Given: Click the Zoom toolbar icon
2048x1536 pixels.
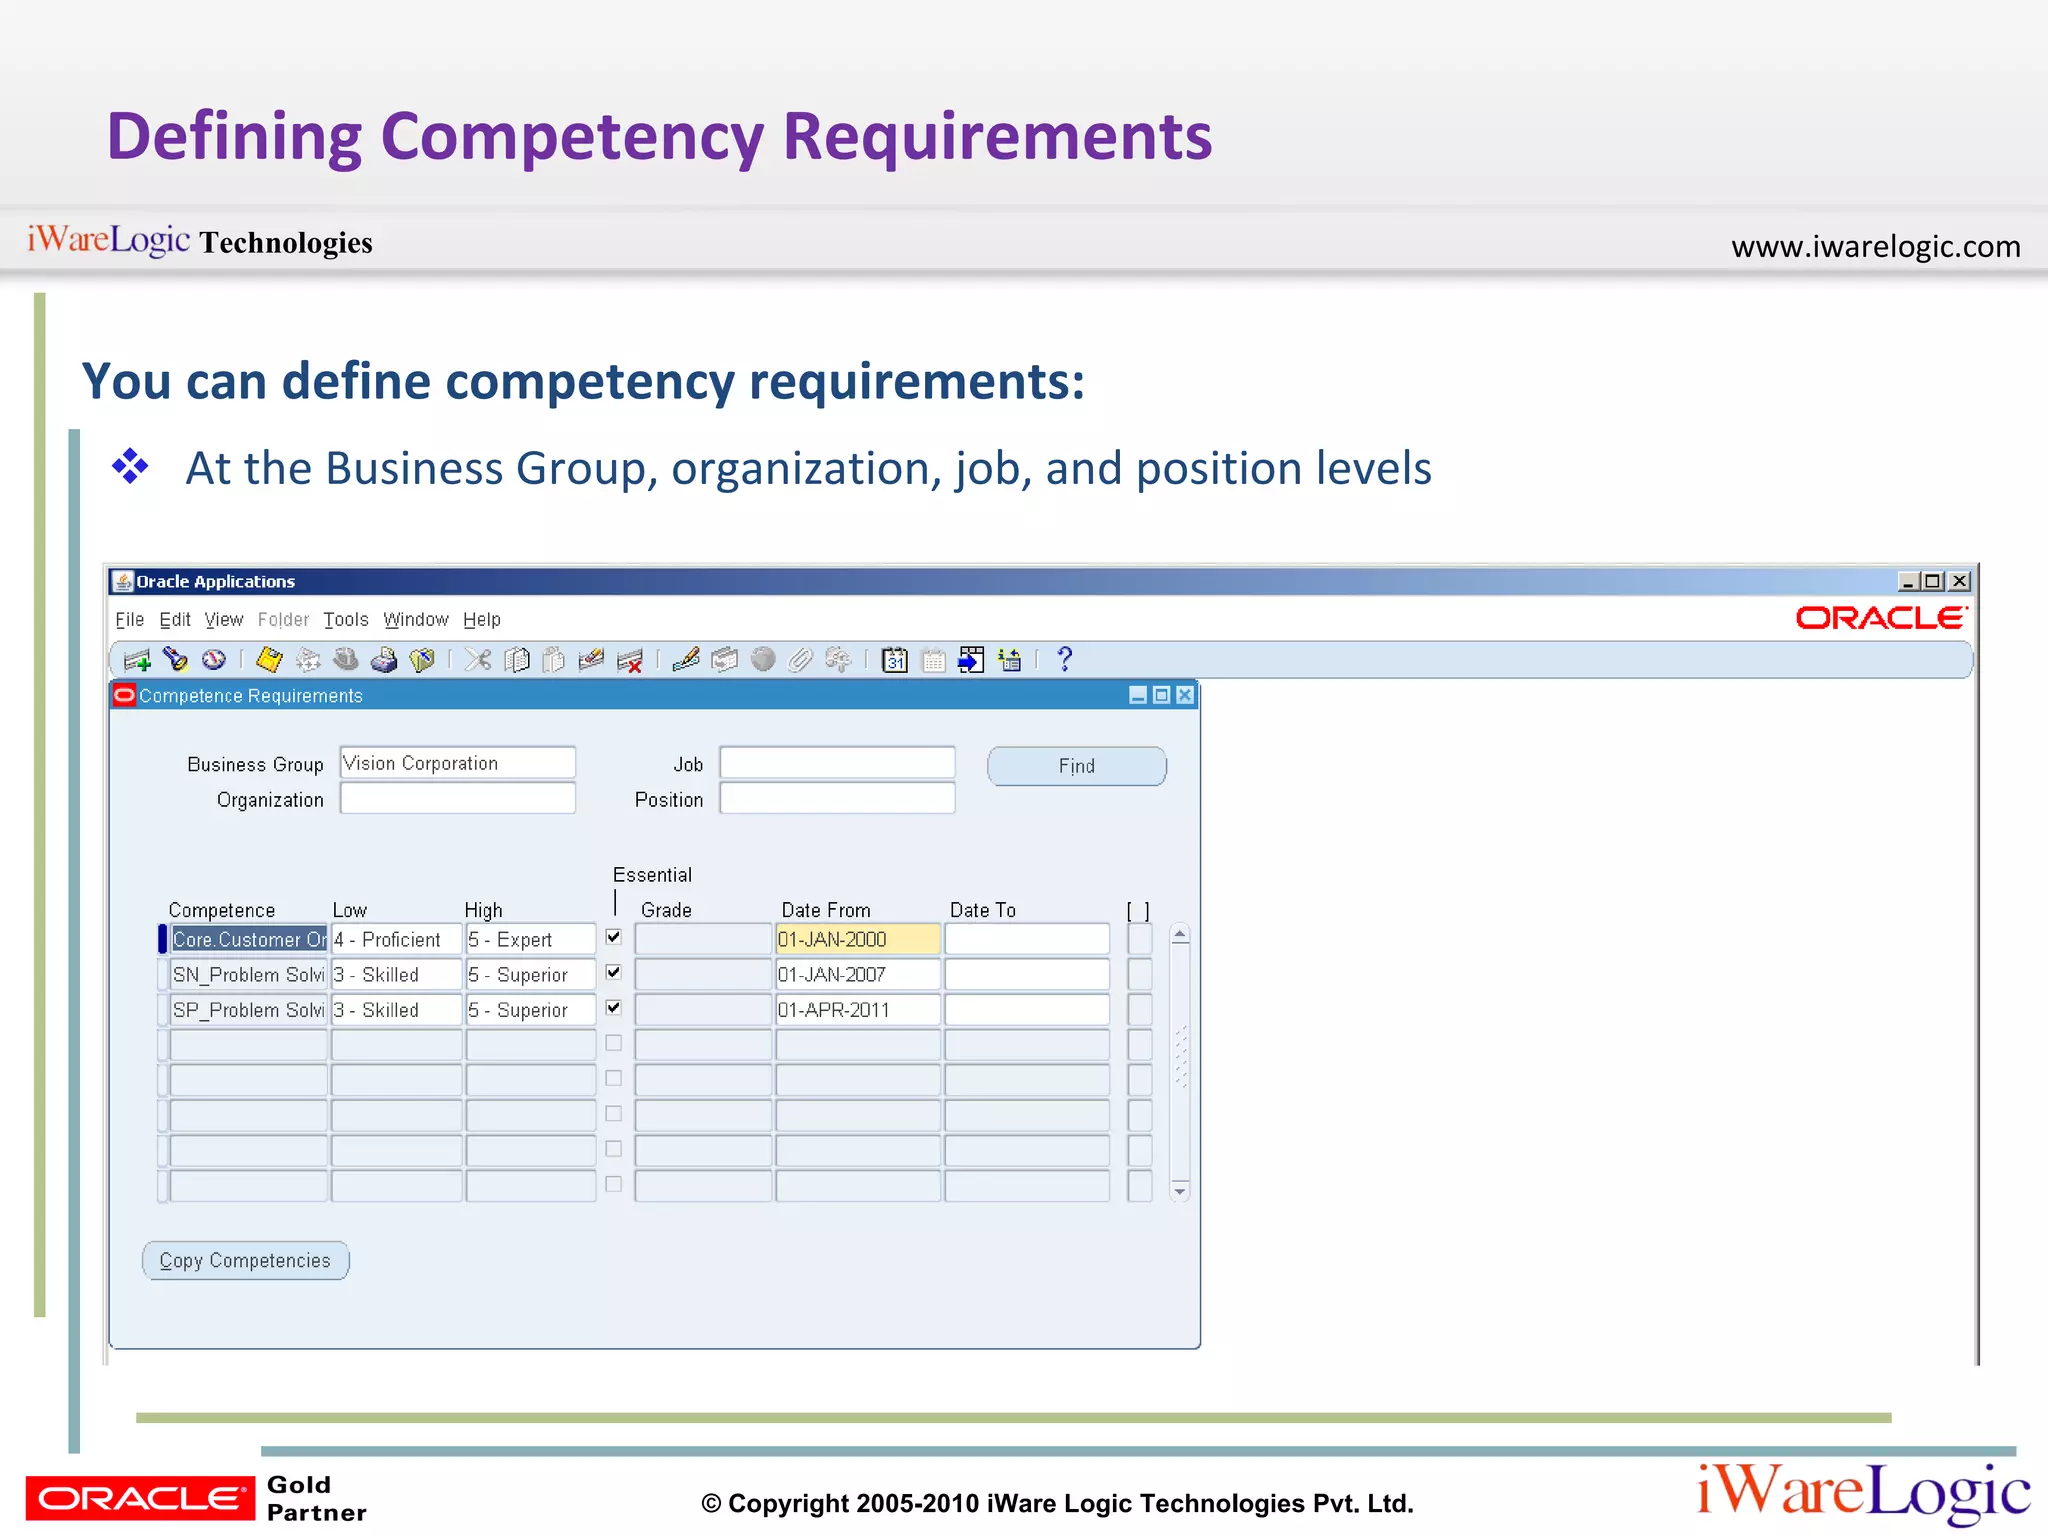Looking at the screenshot, I should [x=724, y=660].
